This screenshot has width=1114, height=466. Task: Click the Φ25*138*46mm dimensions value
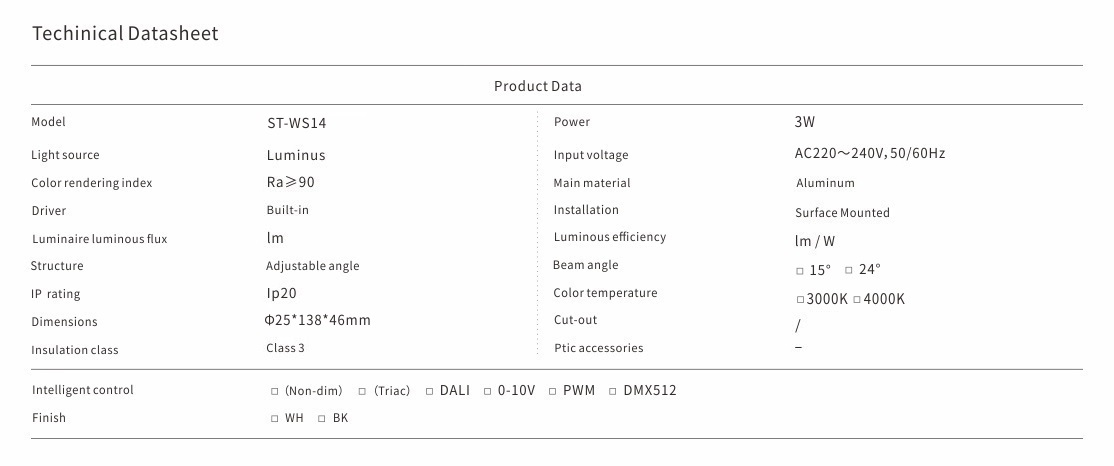317,321
